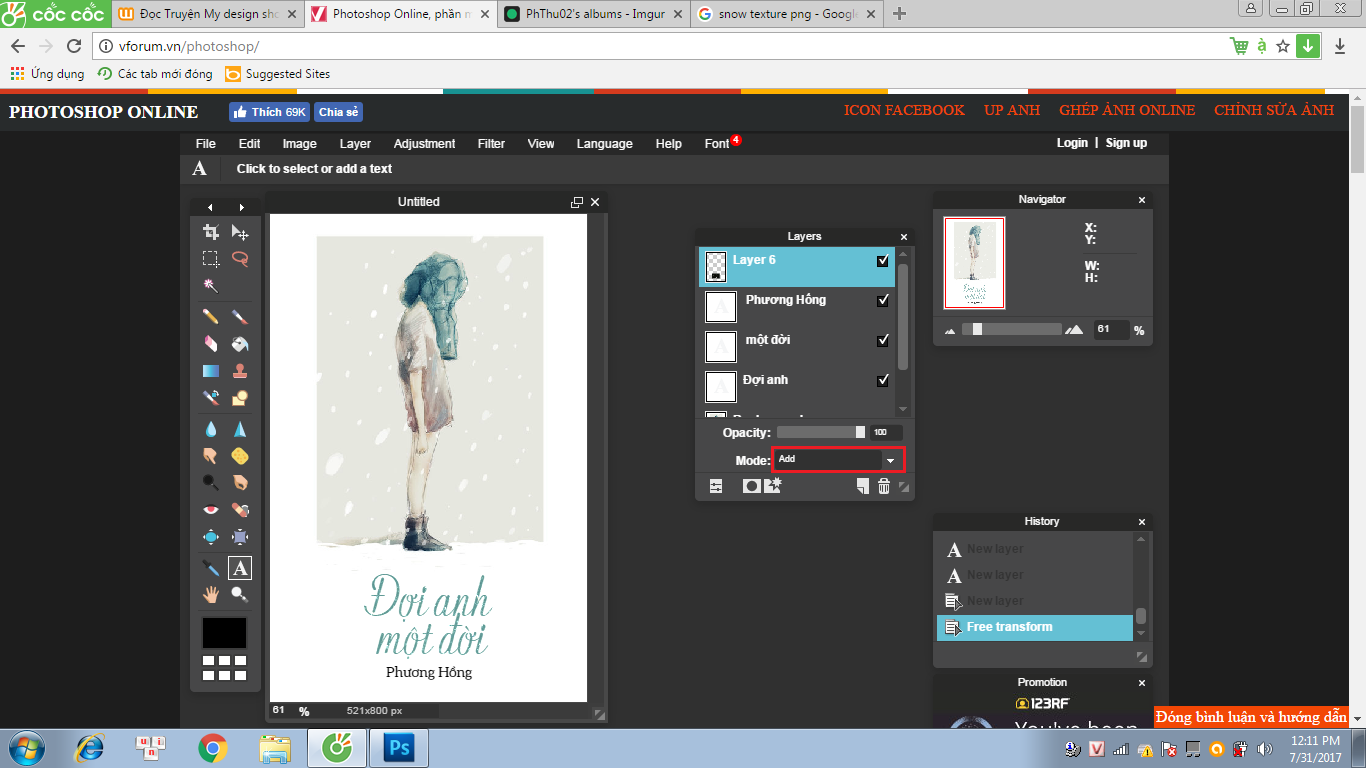1366x768 pixels.
Task: Select the Smudge tool
Action: pos(211,456)
